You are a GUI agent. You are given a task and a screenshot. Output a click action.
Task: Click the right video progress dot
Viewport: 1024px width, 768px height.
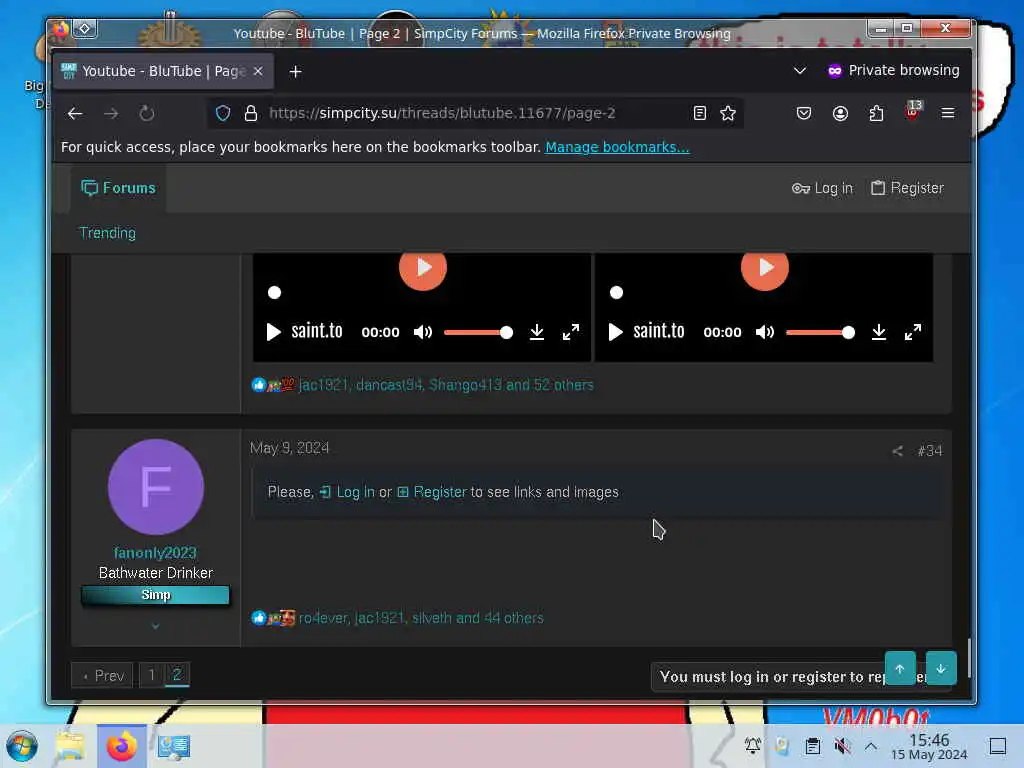click(616, 293)
